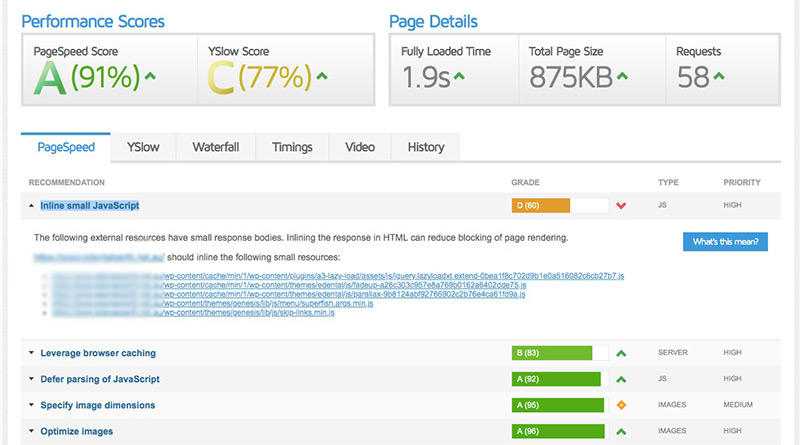
Task: Click the GRADE column header
Action: (525, 182)
